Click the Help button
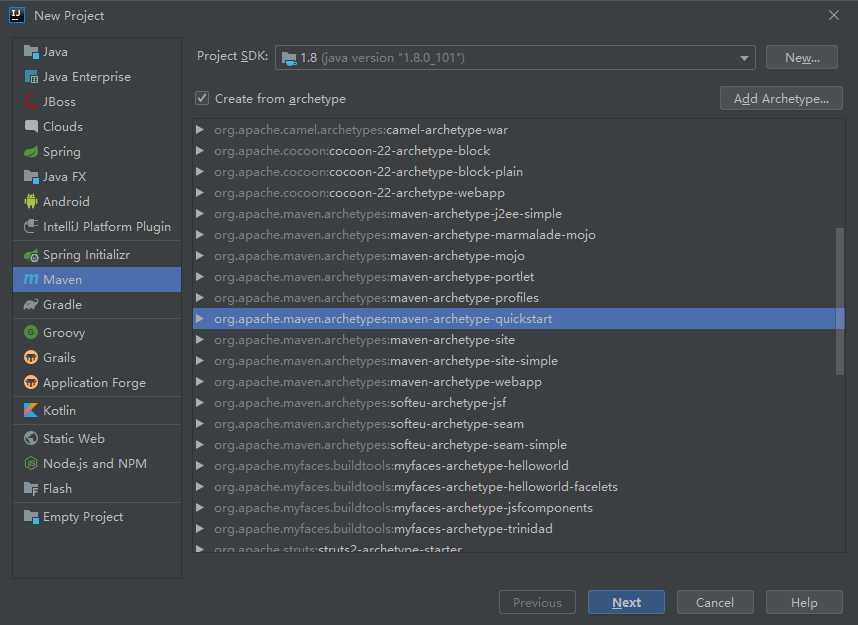 coord(804,603)
